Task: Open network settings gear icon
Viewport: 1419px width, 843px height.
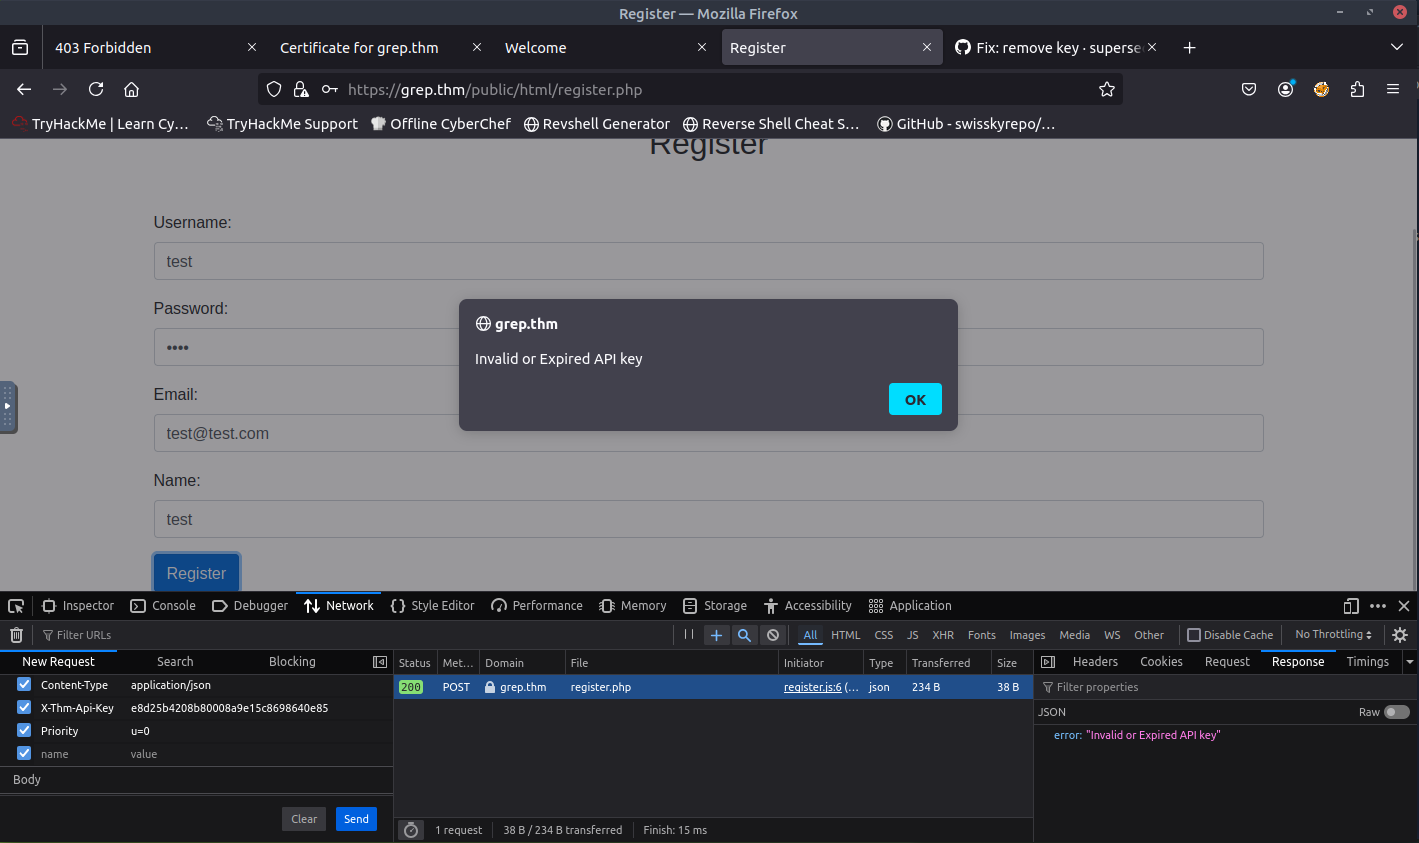Action: pyautogui.click(x=1400, y=635)
